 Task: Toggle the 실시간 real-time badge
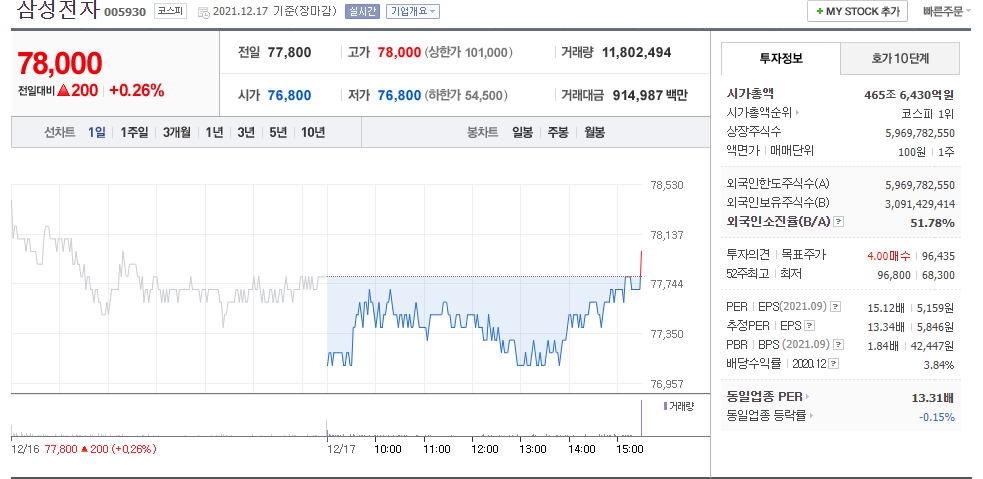point(362,11)
